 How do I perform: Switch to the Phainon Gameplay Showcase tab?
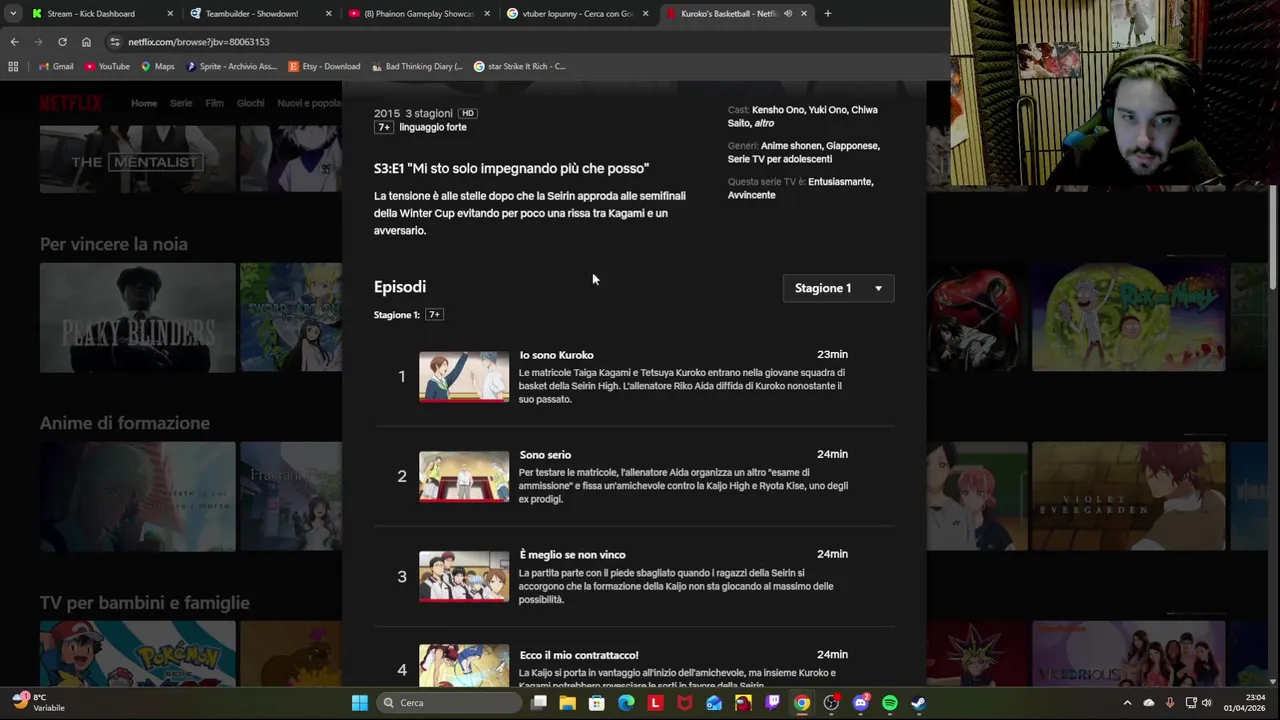(x=420, y=14)
